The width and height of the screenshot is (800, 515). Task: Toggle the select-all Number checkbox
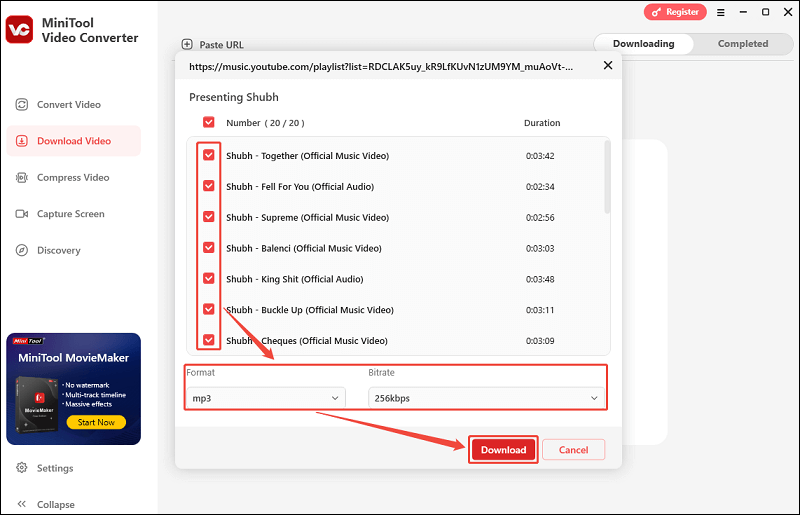point(209,122)
